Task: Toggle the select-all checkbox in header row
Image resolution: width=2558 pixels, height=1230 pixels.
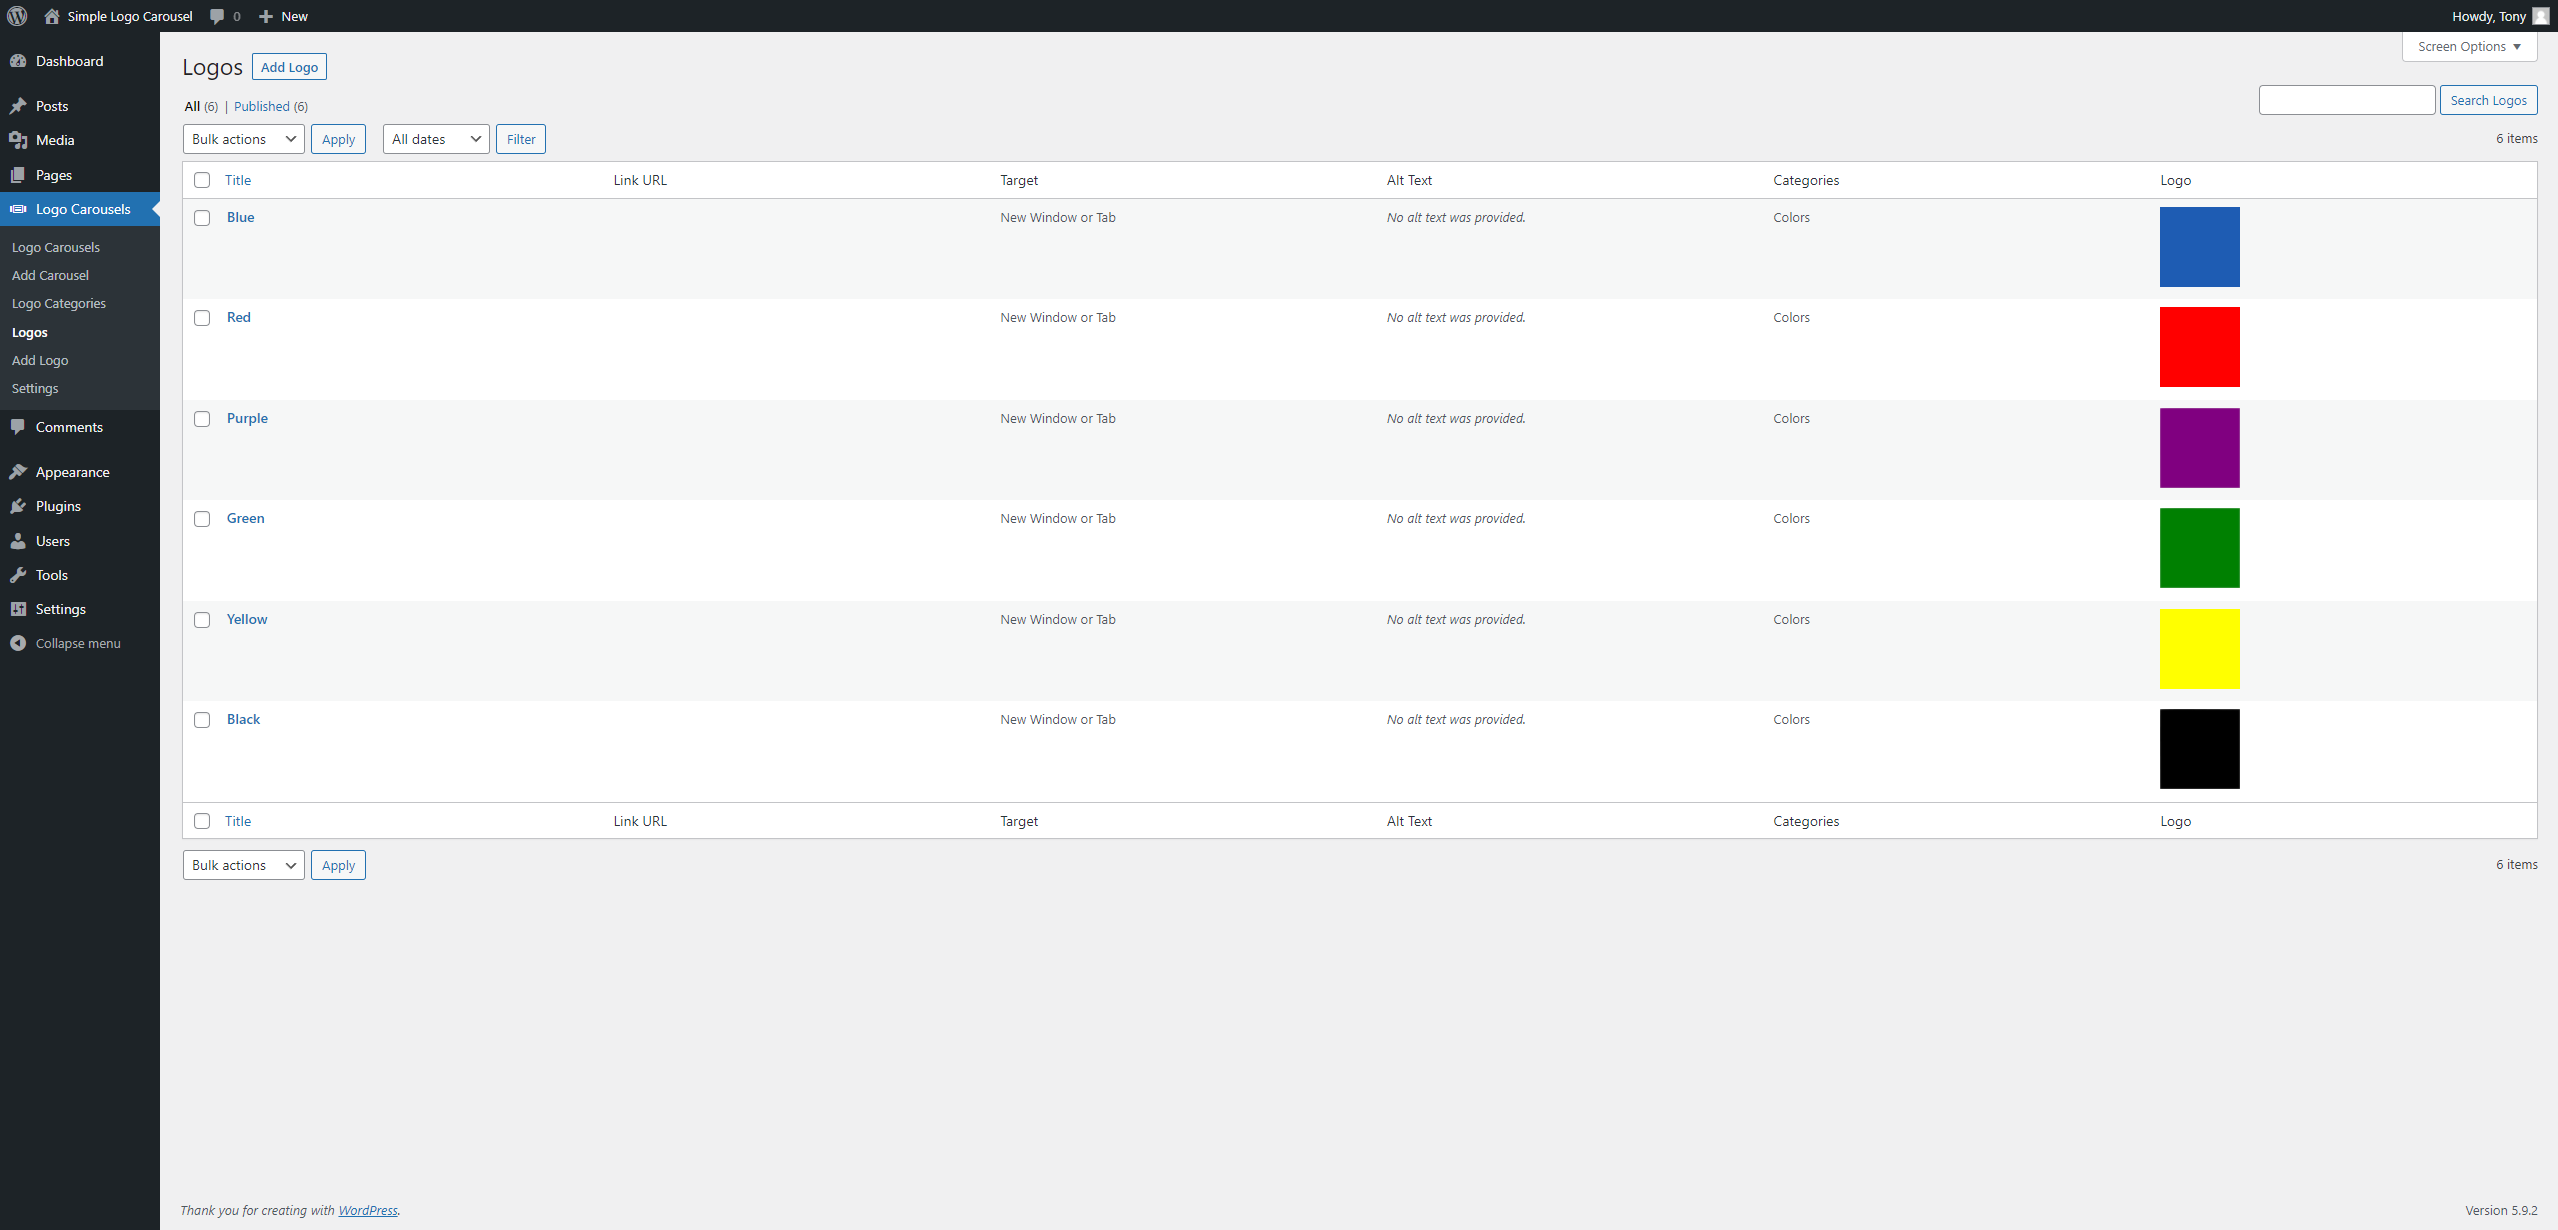Action: click(x=202, y=179)
